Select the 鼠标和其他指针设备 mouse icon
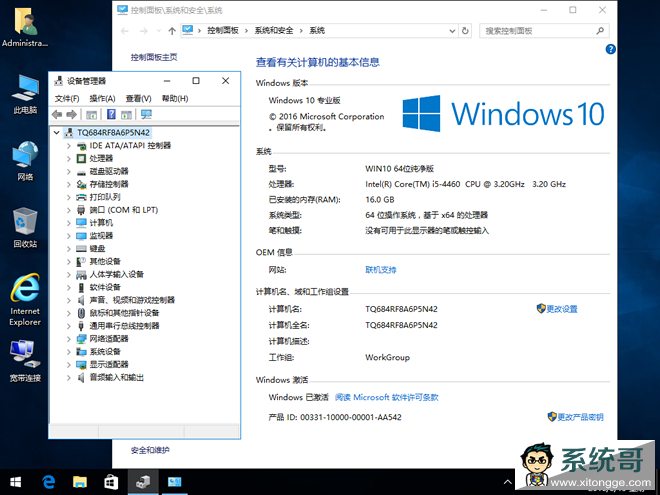660x495 pixels. [81, 313]
